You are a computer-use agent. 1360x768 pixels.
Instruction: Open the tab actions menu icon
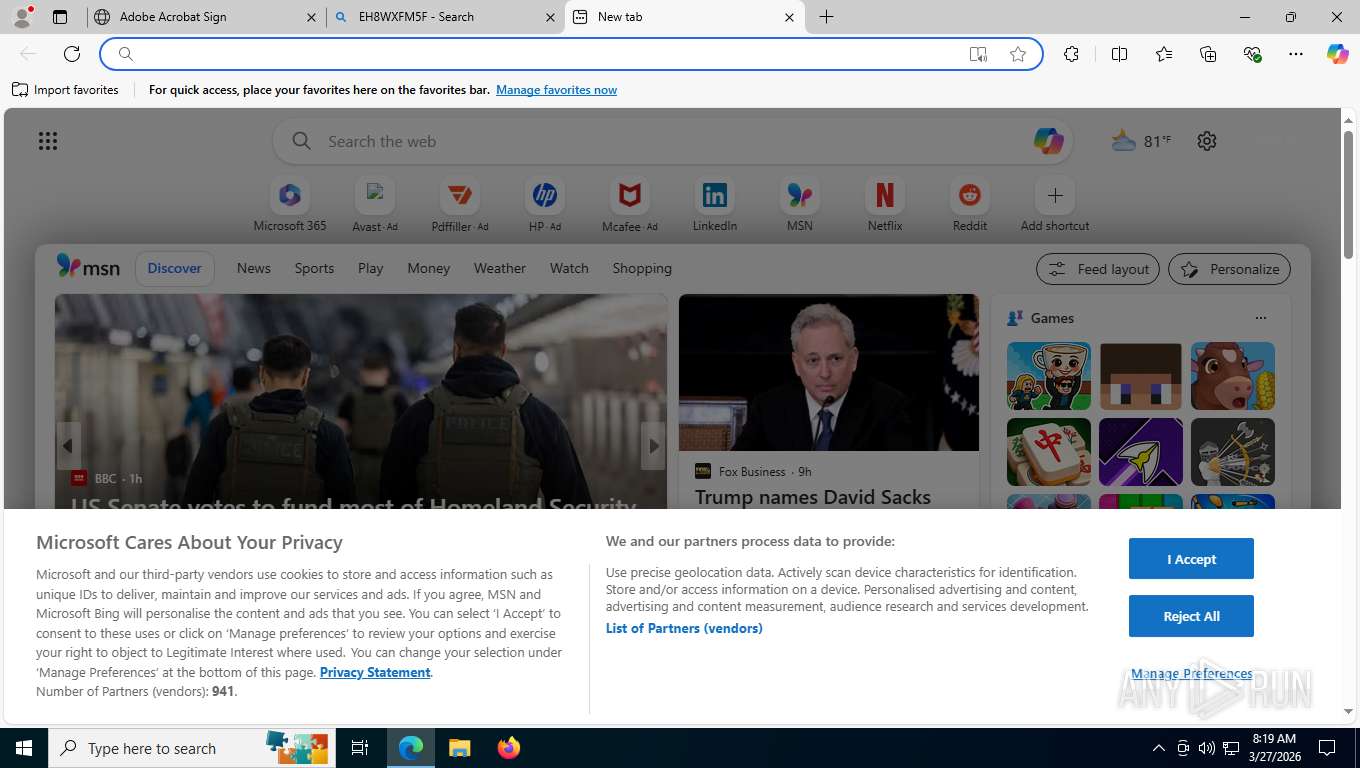tap(60, 17)
